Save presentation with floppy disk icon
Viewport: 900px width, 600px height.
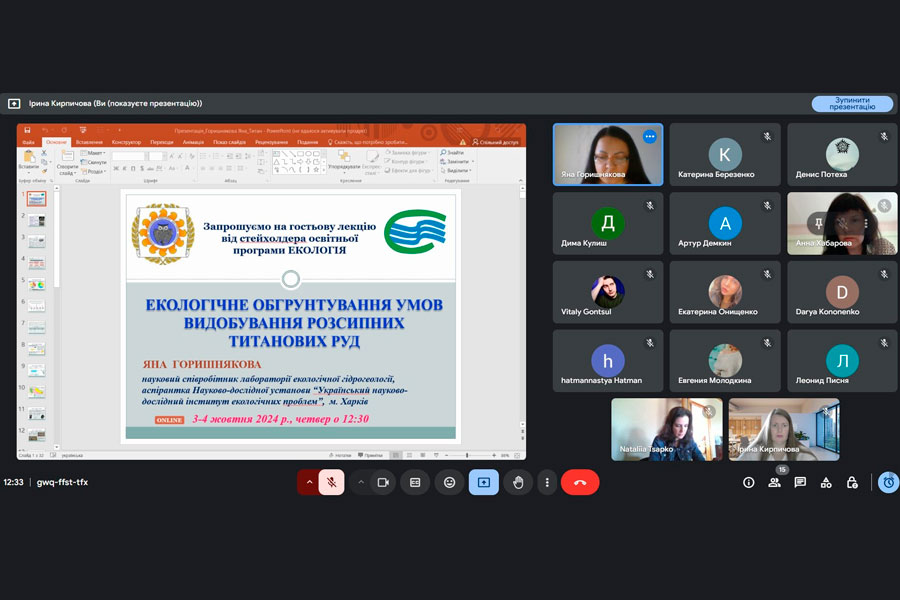coord(27,130)
